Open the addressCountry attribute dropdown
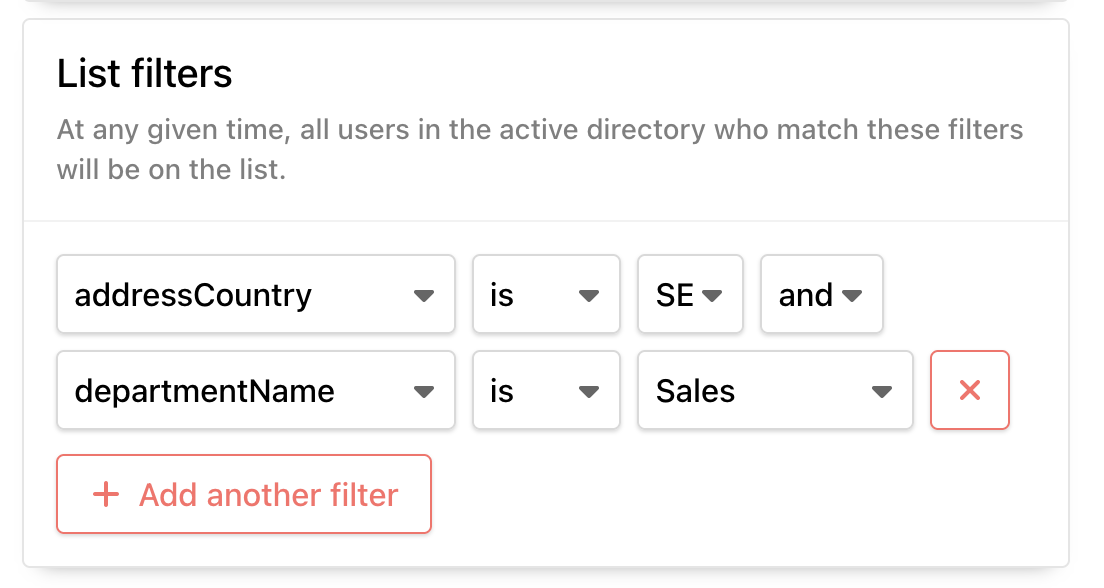1104x588 pixels. coord(256,294)
